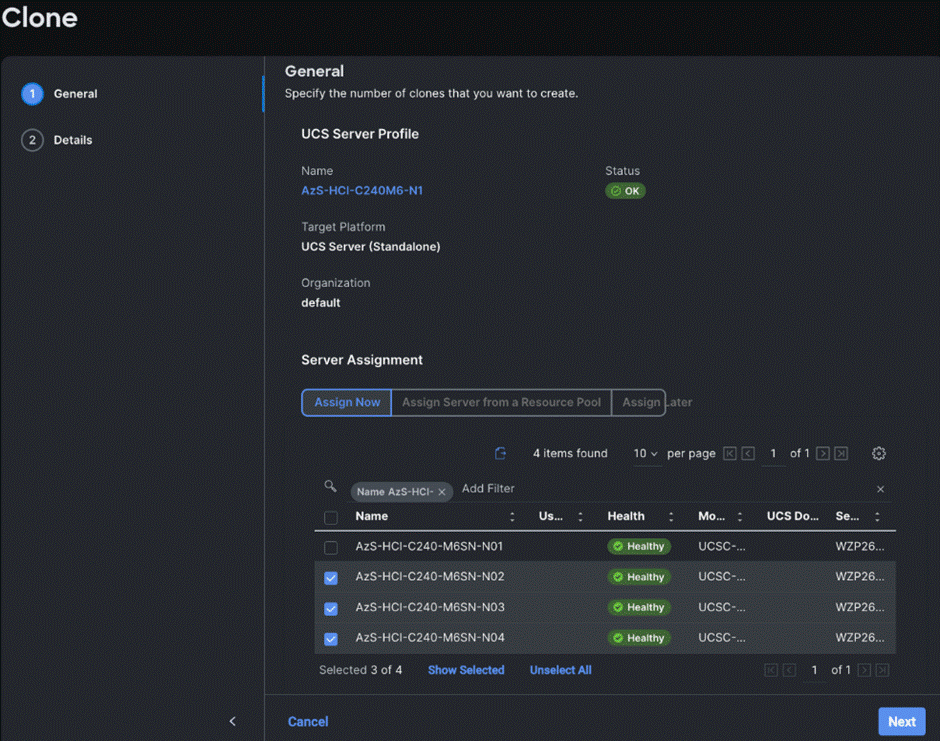Viewport: 940px width, 741px height.
Task: Check the AzS-HCI-C240-M6SN-N01 row checkbox
Action: coord(330,546)
